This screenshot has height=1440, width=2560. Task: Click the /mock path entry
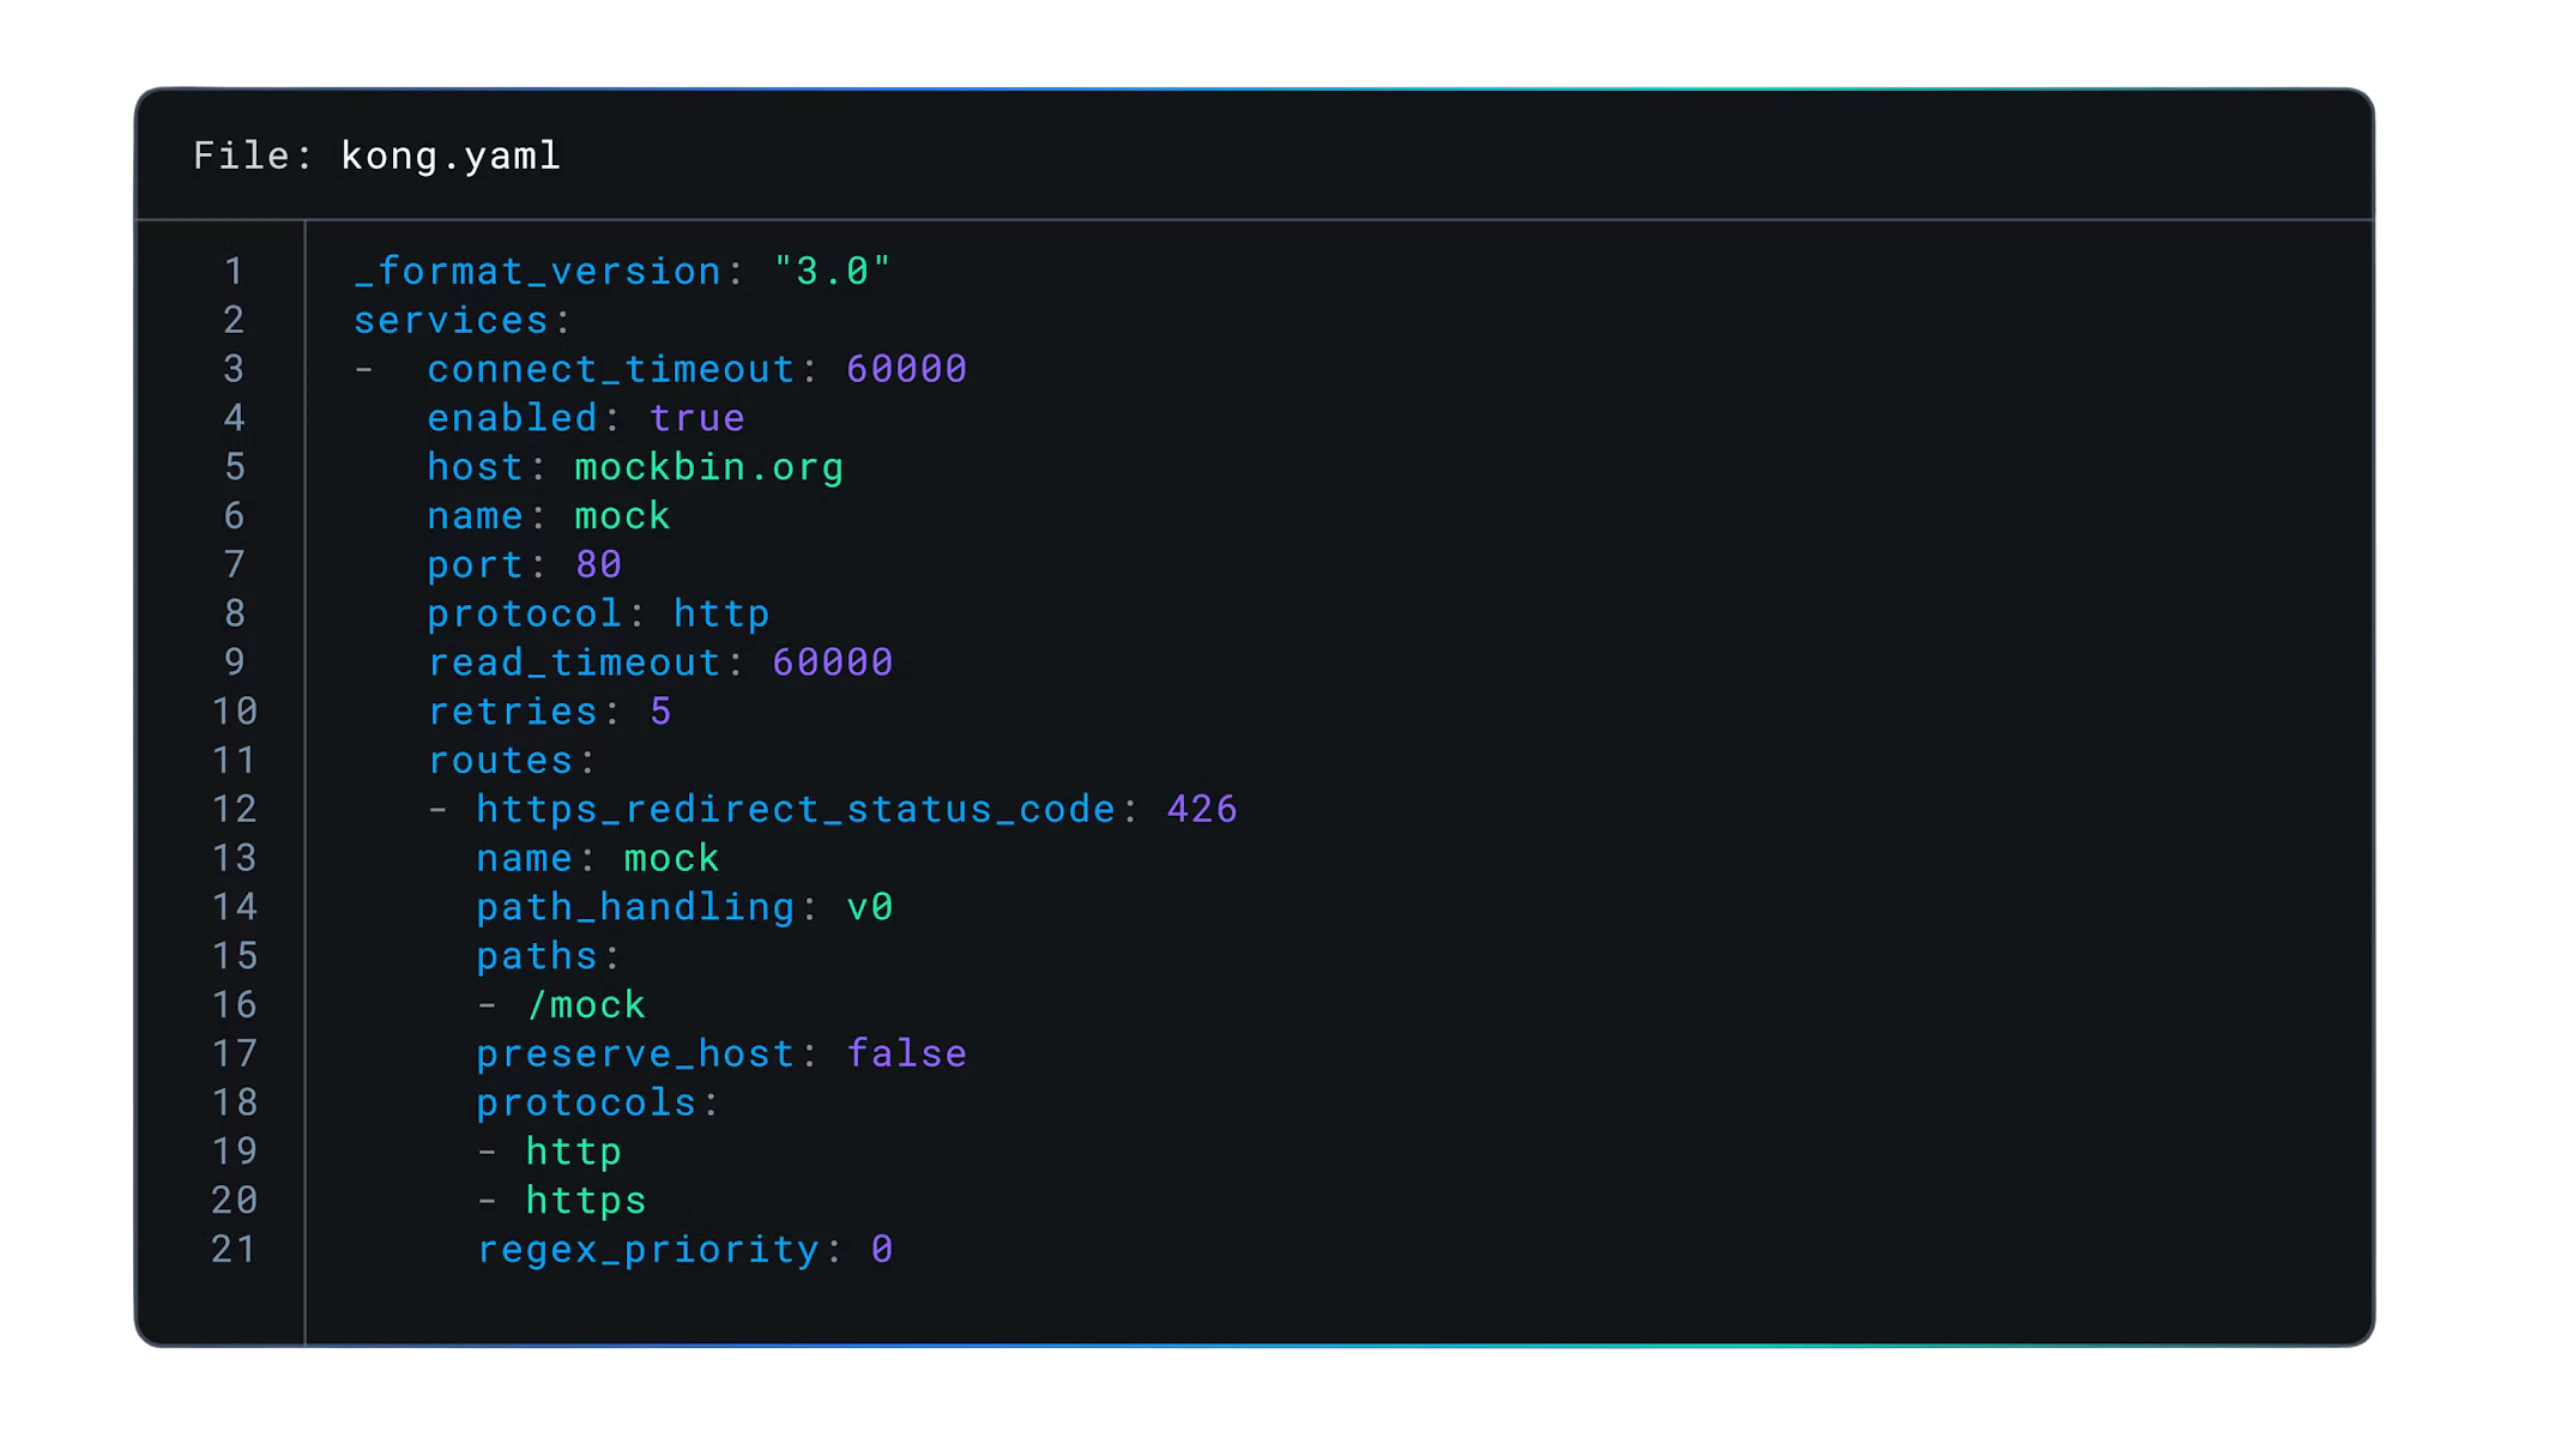[x=586, y=1005]
